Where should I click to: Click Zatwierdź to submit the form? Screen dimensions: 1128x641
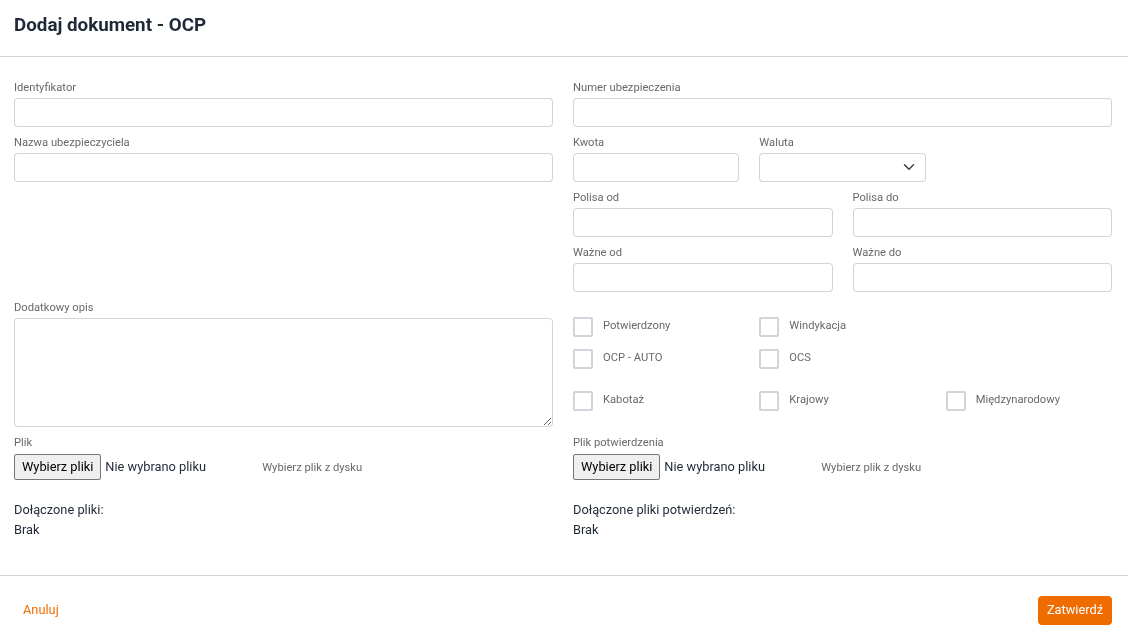1074,610
